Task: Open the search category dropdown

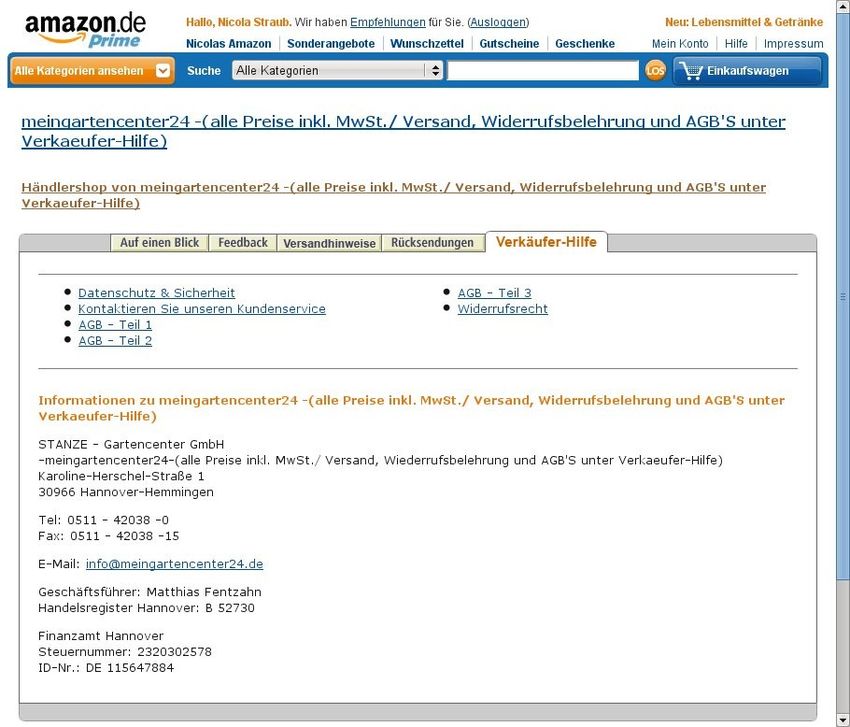Action: [337, 71]
